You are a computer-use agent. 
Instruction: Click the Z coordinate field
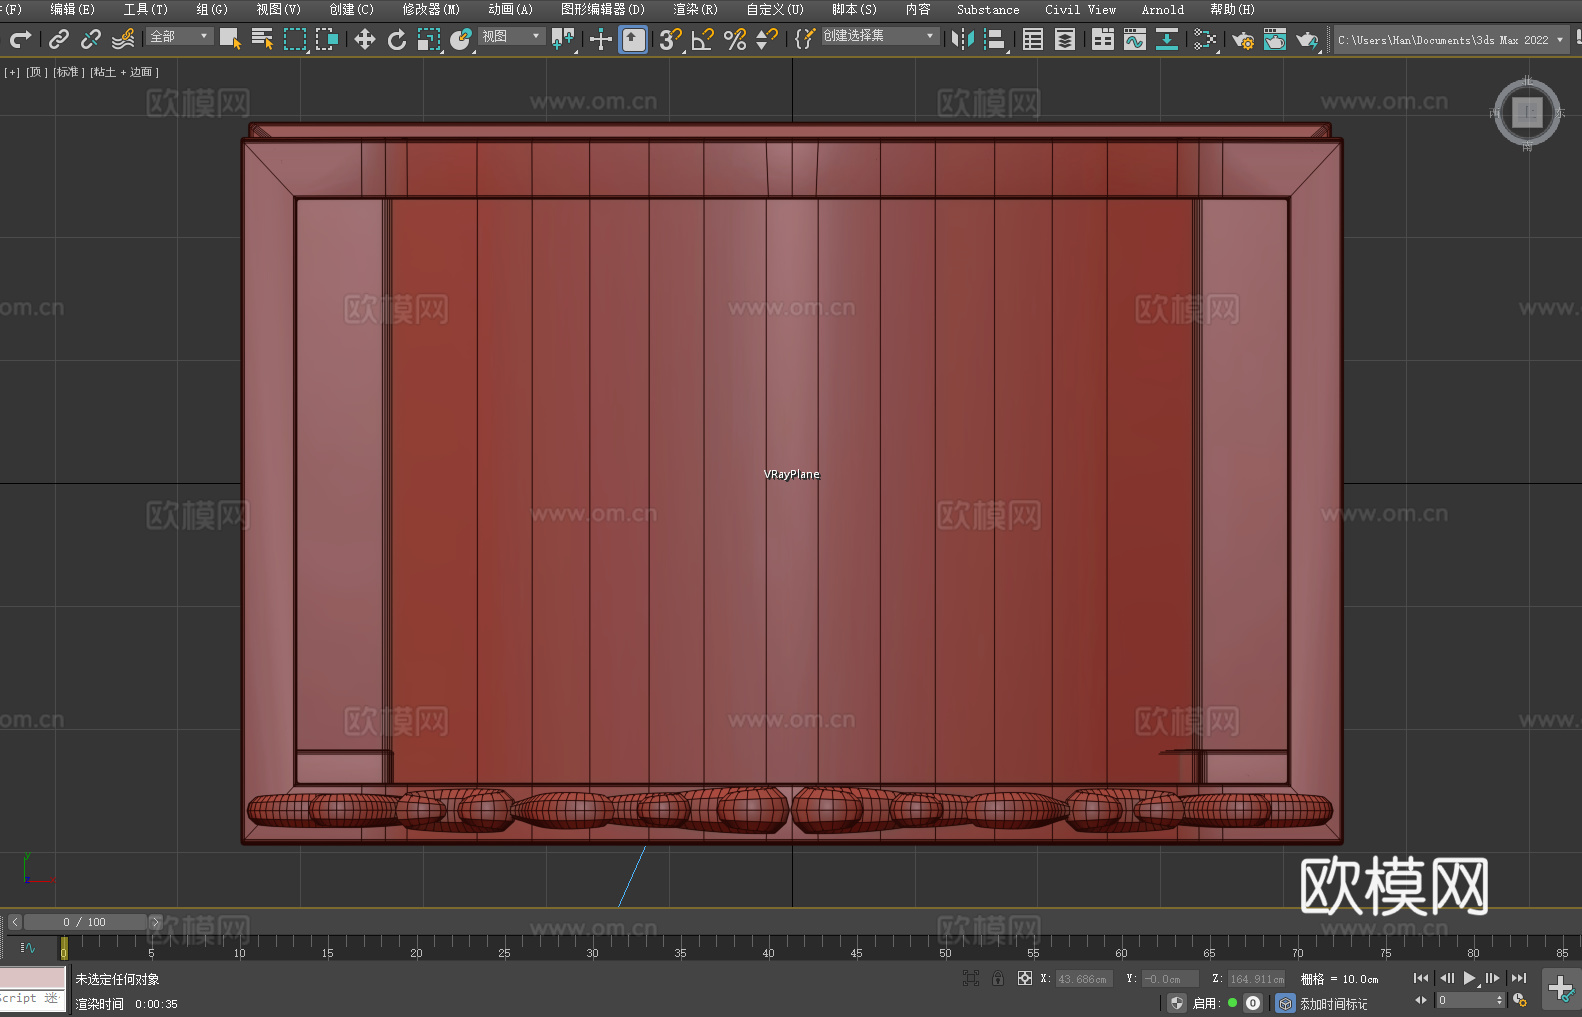point(1256,979)
